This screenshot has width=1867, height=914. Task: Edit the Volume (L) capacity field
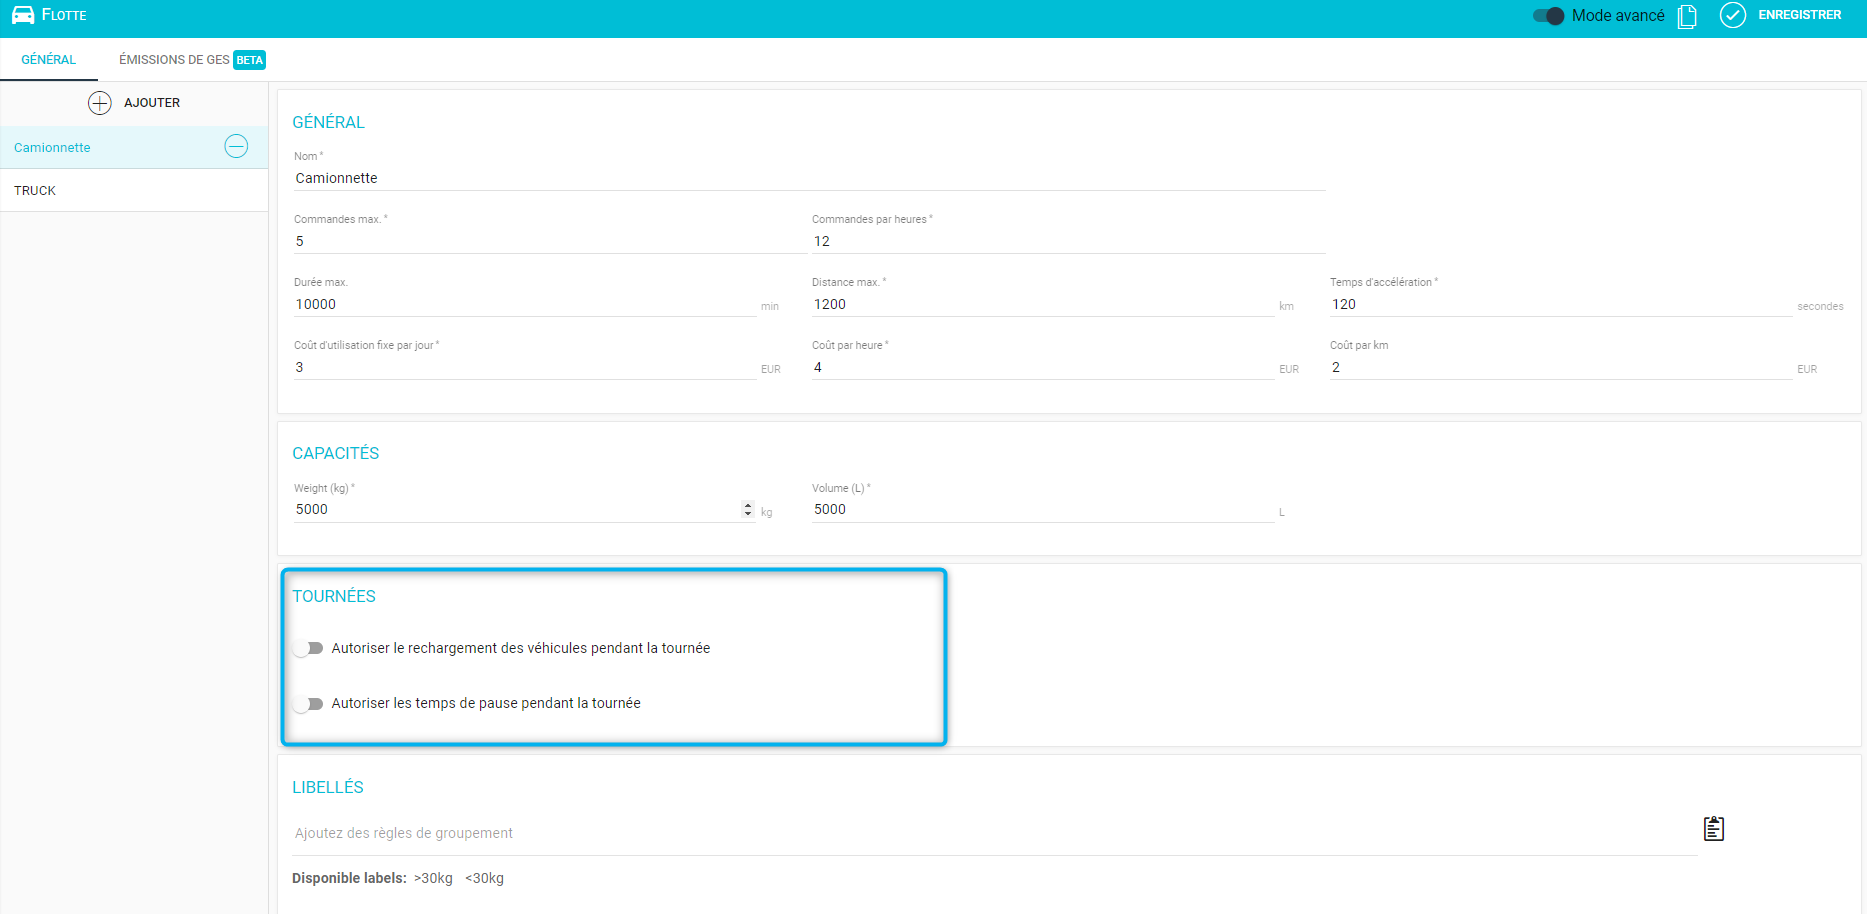pos(1043,509)
